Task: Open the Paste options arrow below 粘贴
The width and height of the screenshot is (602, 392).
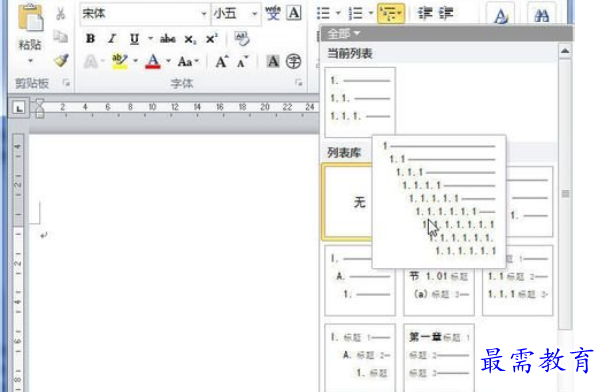Action: tap(30, 61)
